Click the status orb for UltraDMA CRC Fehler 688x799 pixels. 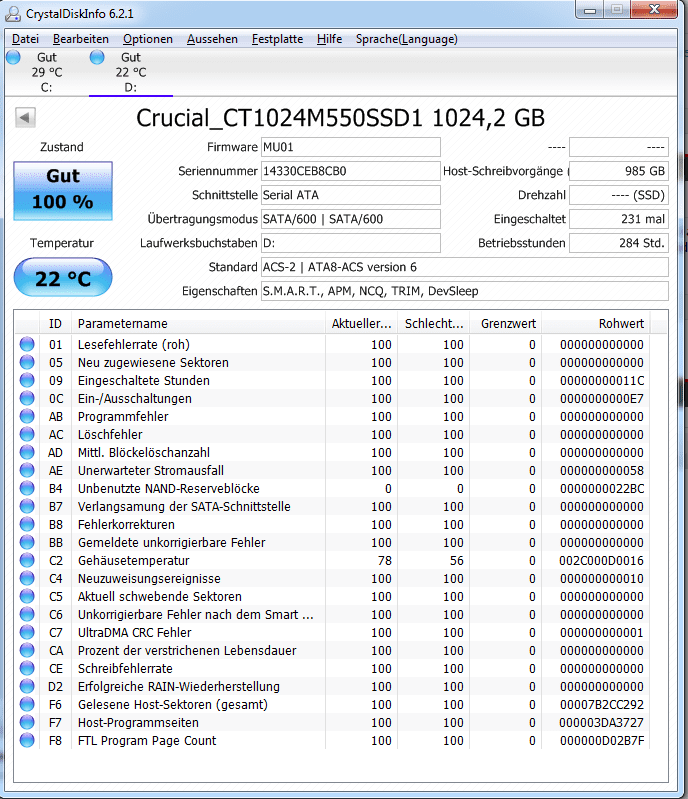(x=27, y=632)
